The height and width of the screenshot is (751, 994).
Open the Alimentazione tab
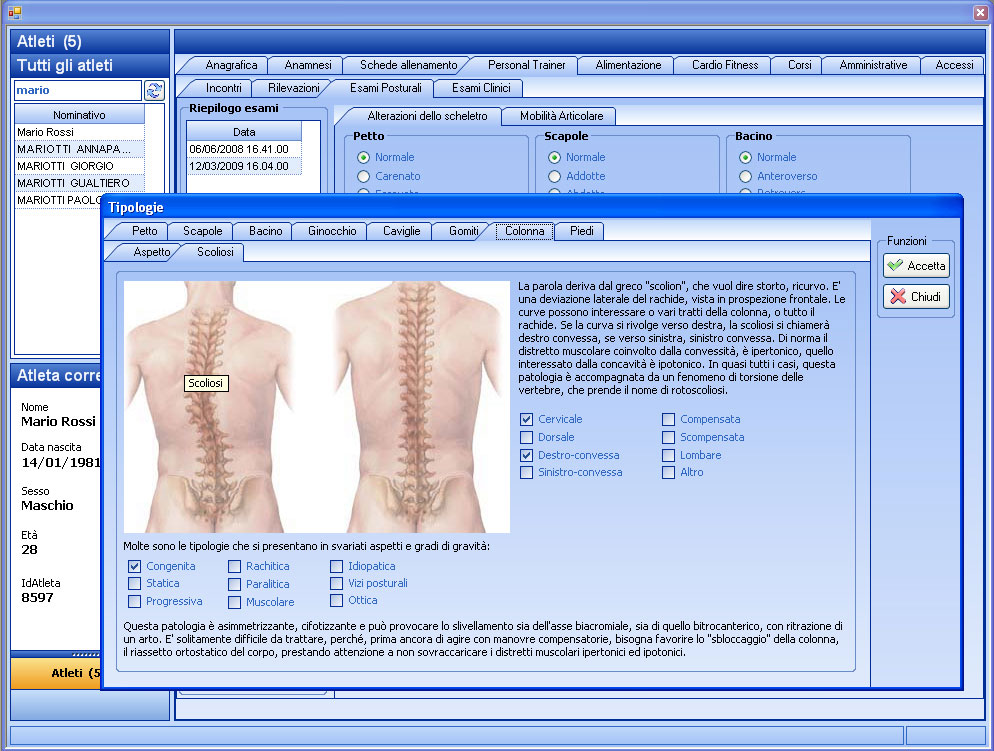628,65
